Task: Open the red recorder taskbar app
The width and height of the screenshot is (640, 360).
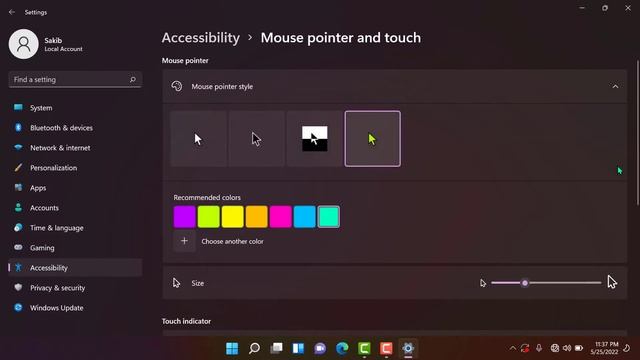Action: click(x=386, y=348)
